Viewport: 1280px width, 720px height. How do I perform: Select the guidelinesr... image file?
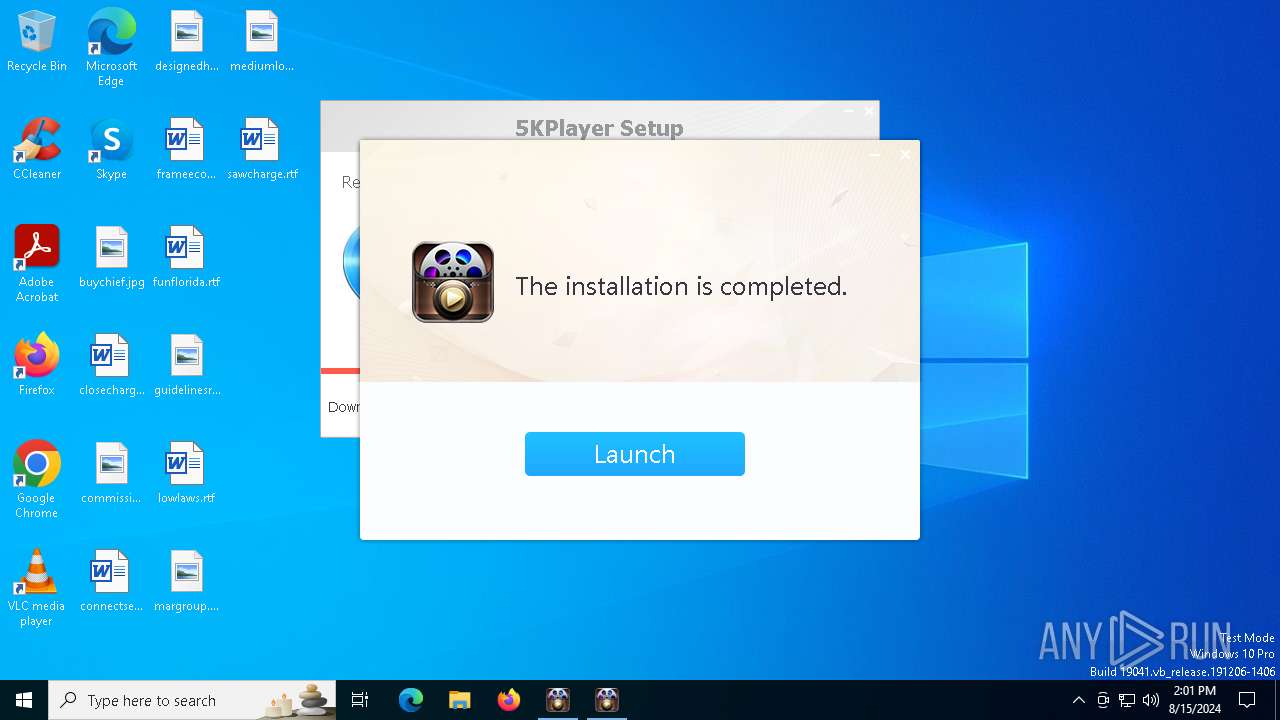click(x=186, y=365)
